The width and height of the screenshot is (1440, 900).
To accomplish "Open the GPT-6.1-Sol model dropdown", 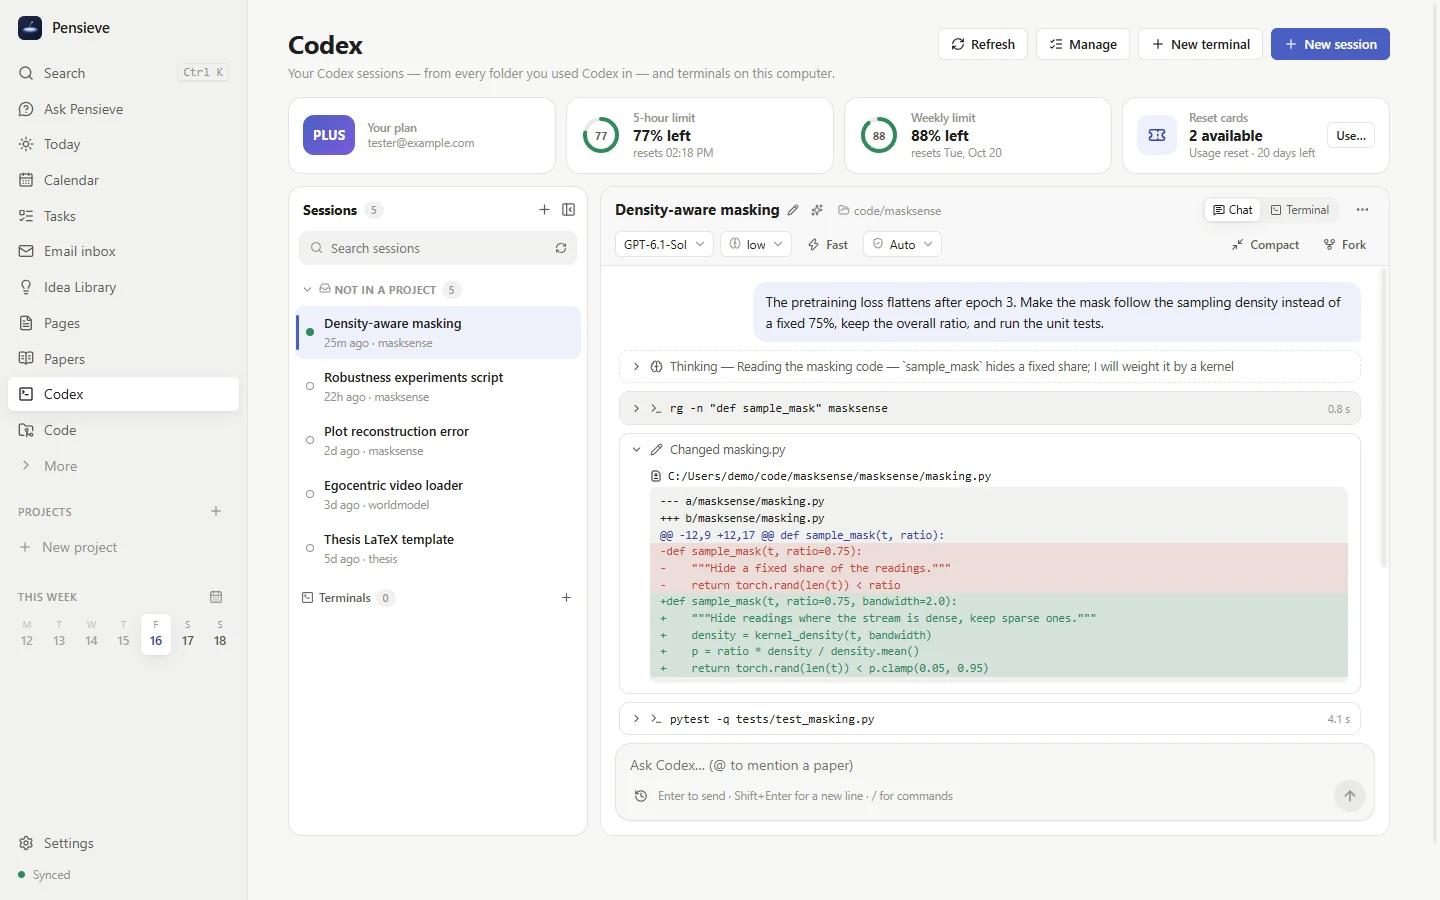I will click(664, 245).
